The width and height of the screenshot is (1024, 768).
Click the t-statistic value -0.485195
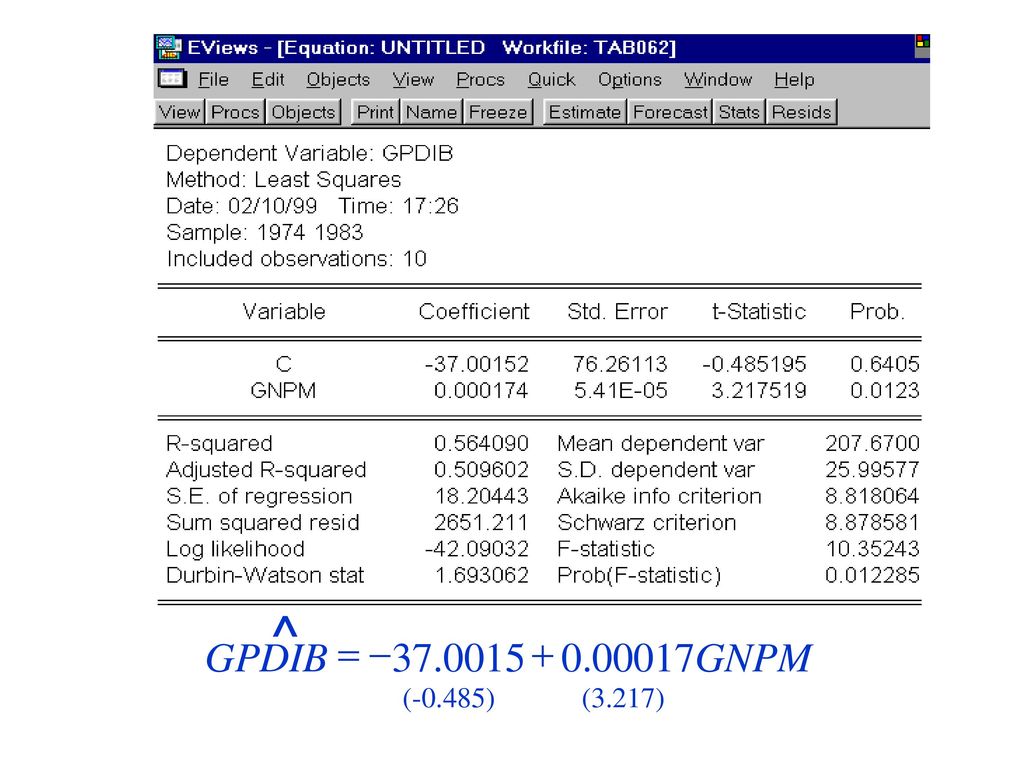pyautogui.click(x=754, y=364)
